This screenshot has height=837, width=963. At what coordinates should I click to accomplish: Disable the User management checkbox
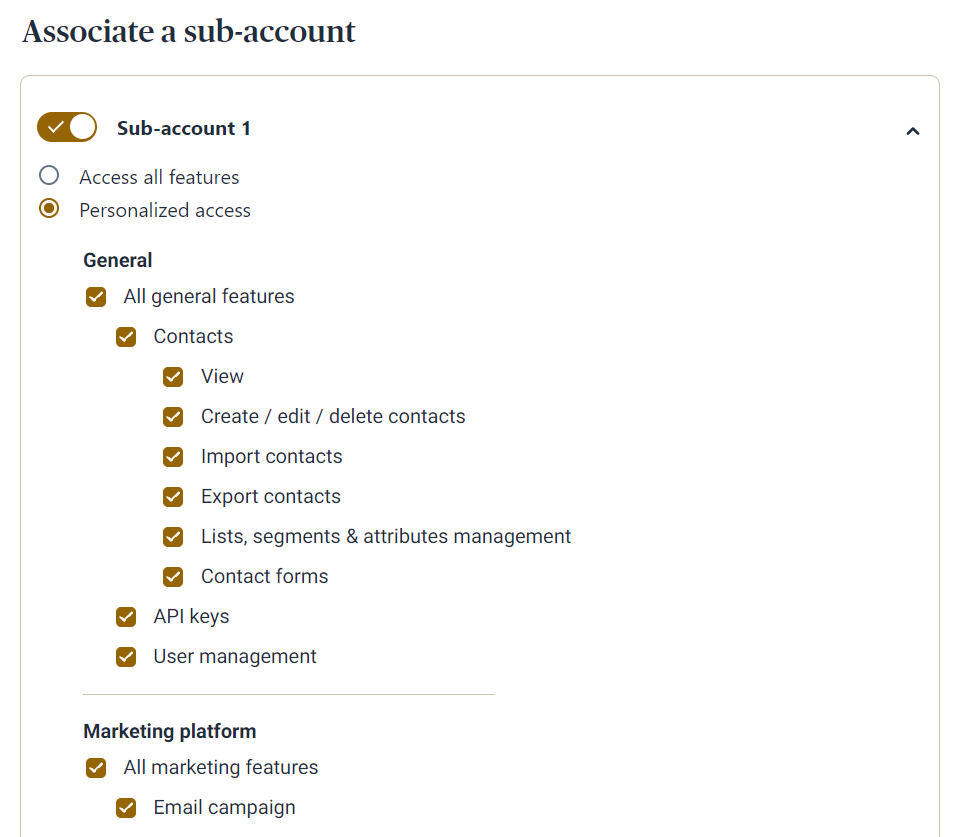(126, 657)
